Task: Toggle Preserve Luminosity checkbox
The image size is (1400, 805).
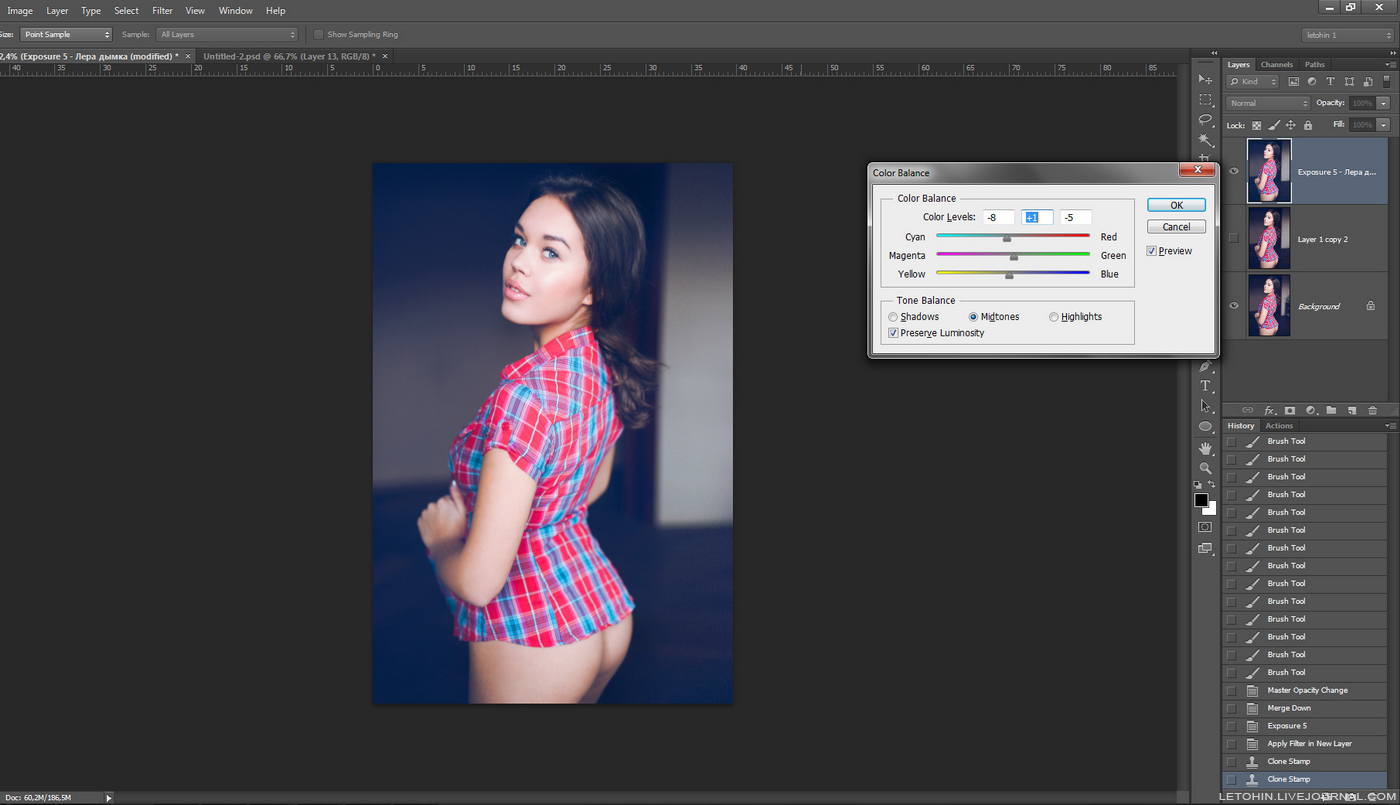Action: point(893,333)
